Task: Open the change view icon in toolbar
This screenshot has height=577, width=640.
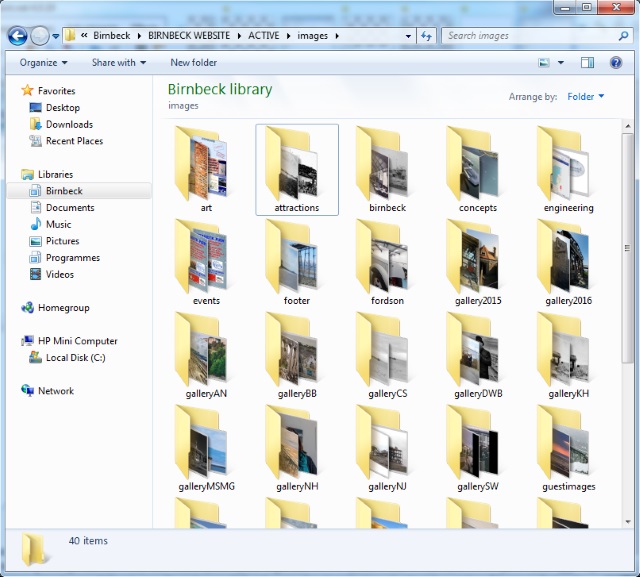Action: (x=545, y=62)
